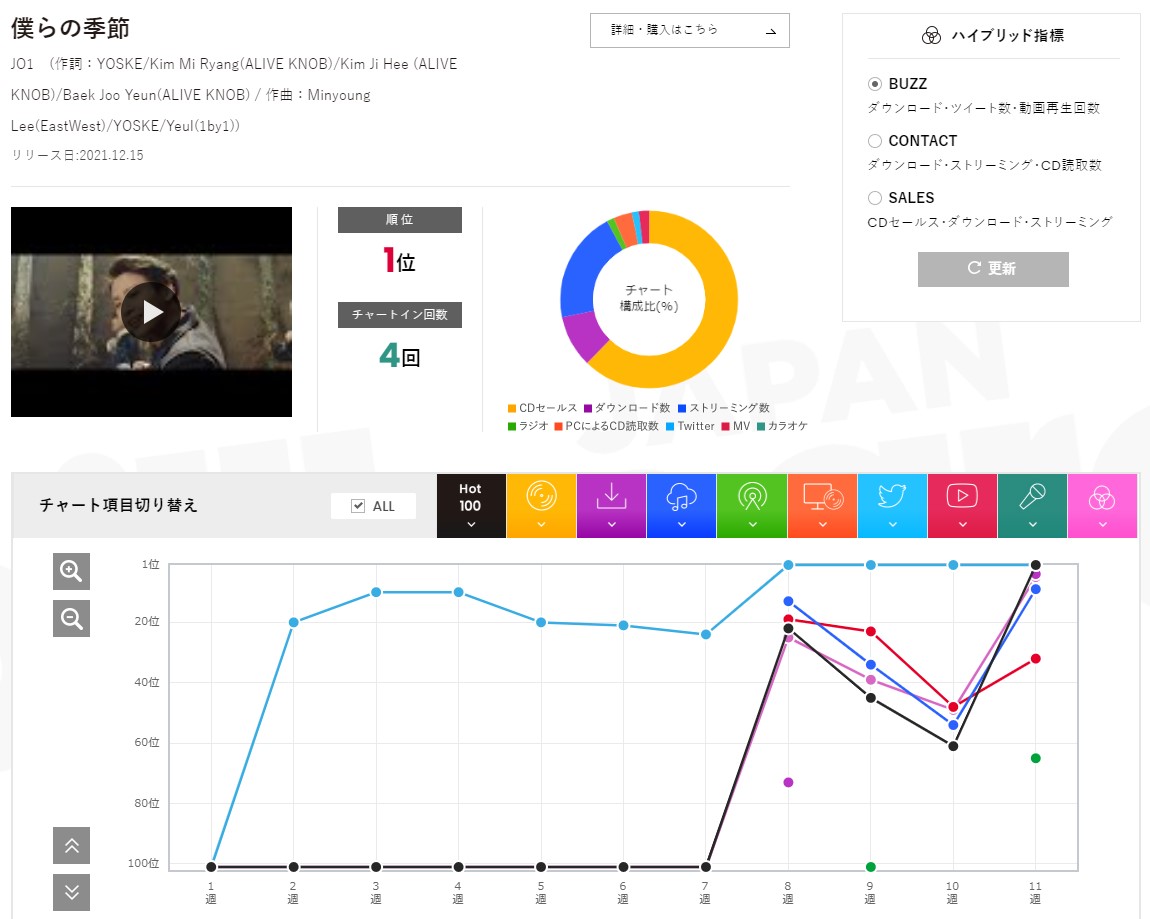Play the 僕らの季節 music video
The height and width of the screenshot is (919, 1150).
(151, 312)
